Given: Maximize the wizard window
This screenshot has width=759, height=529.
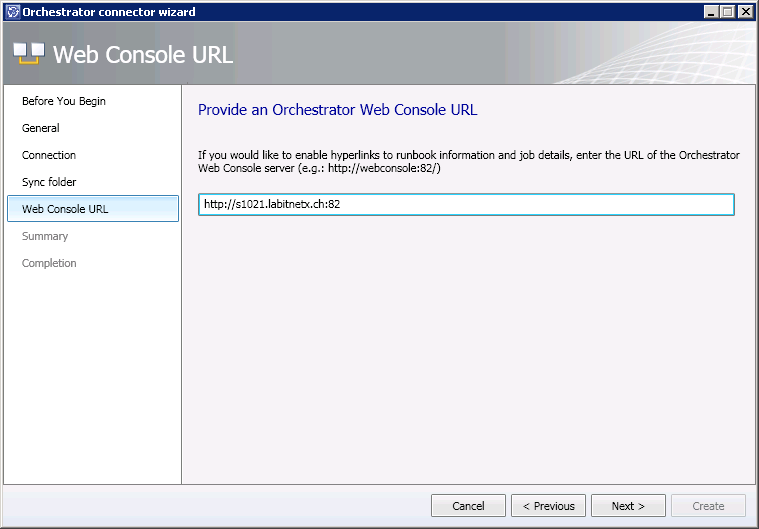Looking at the screenshot, I should tap(728, 12).
